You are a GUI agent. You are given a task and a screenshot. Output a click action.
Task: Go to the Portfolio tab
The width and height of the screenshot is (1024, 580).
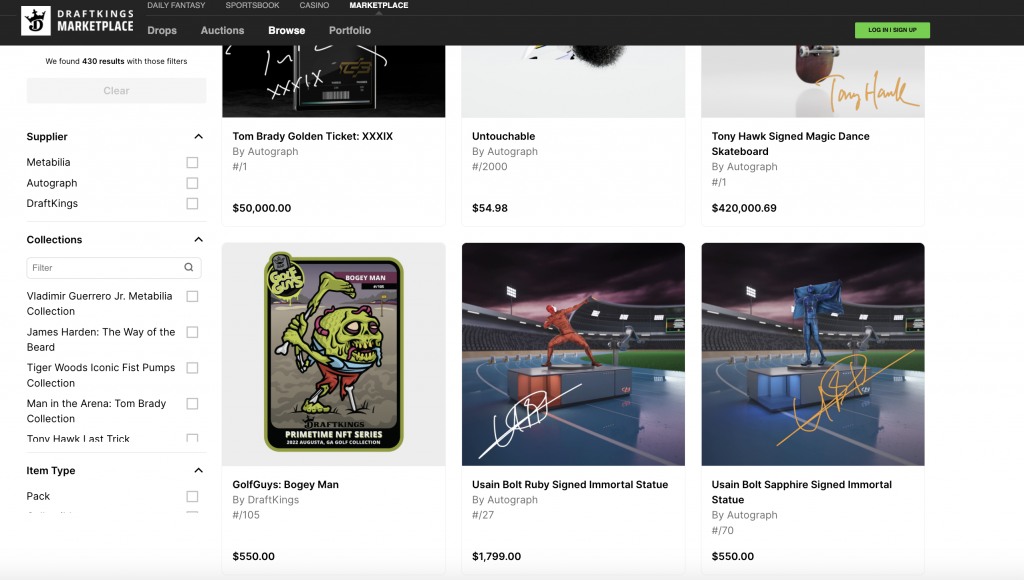[349, 30]
